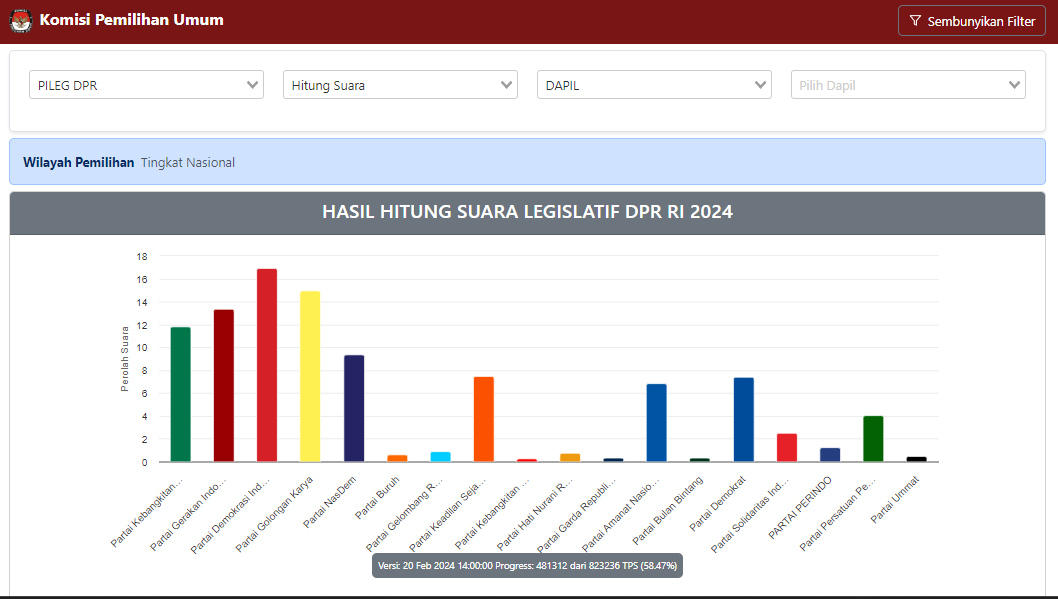The height and width of the screenshot is (599, 1058).
Task: Click the chart title HASIL HITUNG SUARA LEGISLATIF
Action: pyautogui.click(x=527, y=212)
